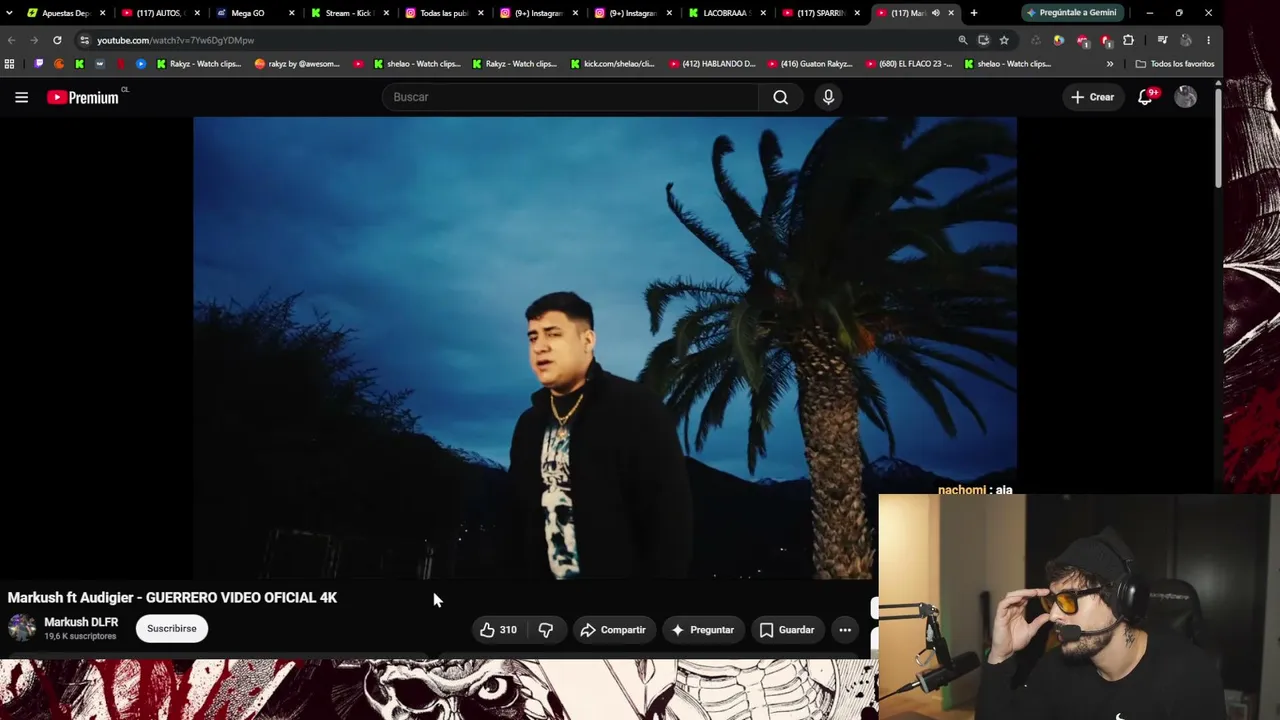The height and width of the screenshot is (720, 1280).
Task: Start voice search with the microphone icon
Action: click(828, 97)
